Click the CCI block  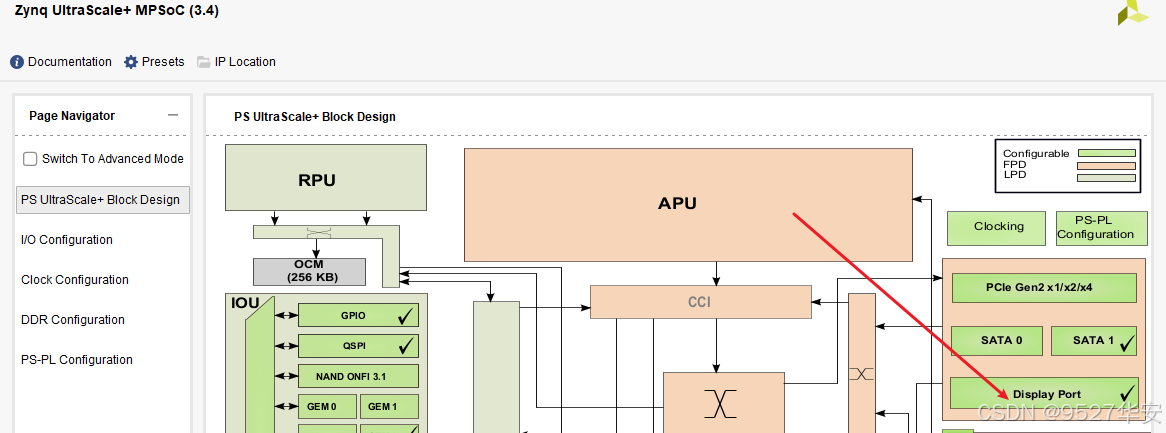pos(700,302)
